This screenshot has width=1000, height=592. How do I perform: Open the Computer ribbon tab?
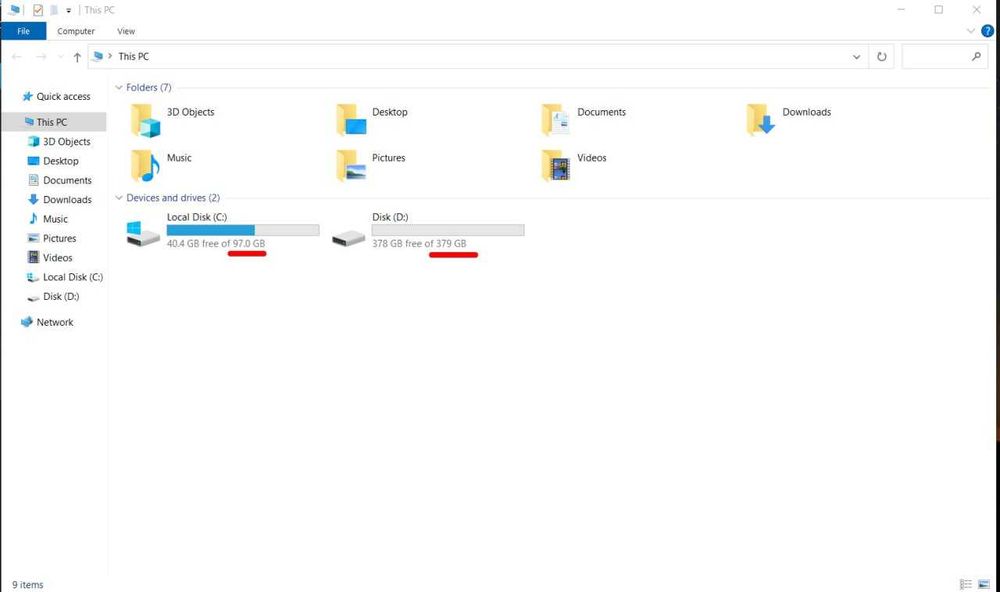pos(76,31)
